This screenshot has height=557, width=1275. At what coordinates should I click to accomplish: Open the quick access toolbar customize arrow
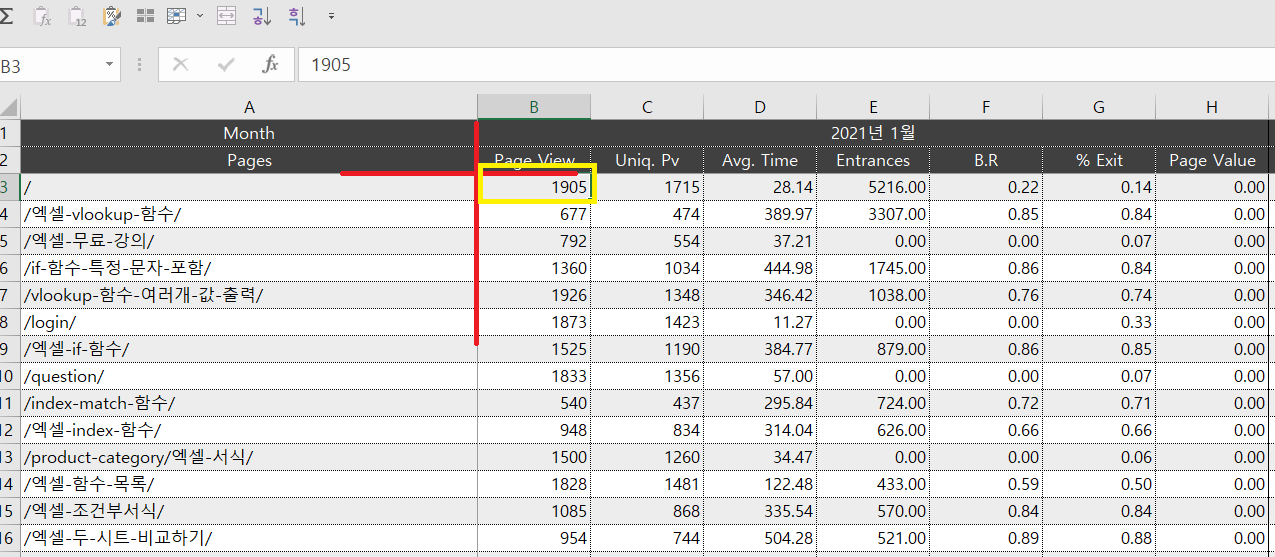pos(331,16)
